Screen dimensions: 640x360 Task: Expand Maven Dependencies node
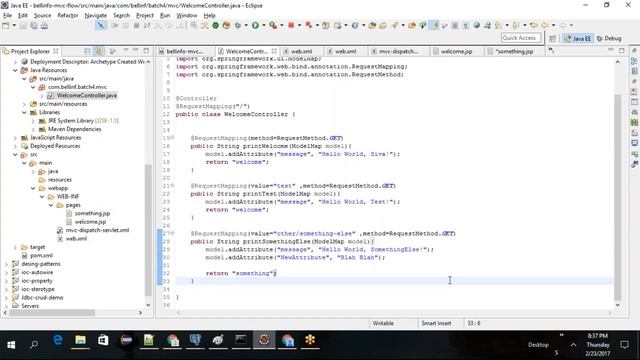33,129
